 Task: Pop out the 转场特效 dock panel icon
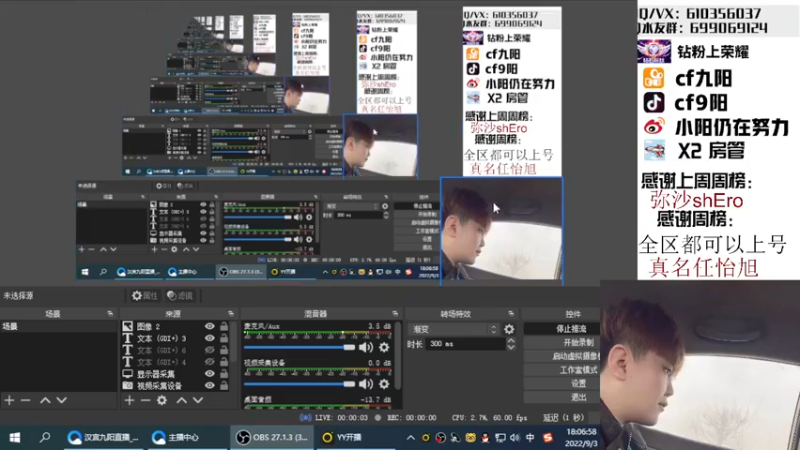coord(511,314)
